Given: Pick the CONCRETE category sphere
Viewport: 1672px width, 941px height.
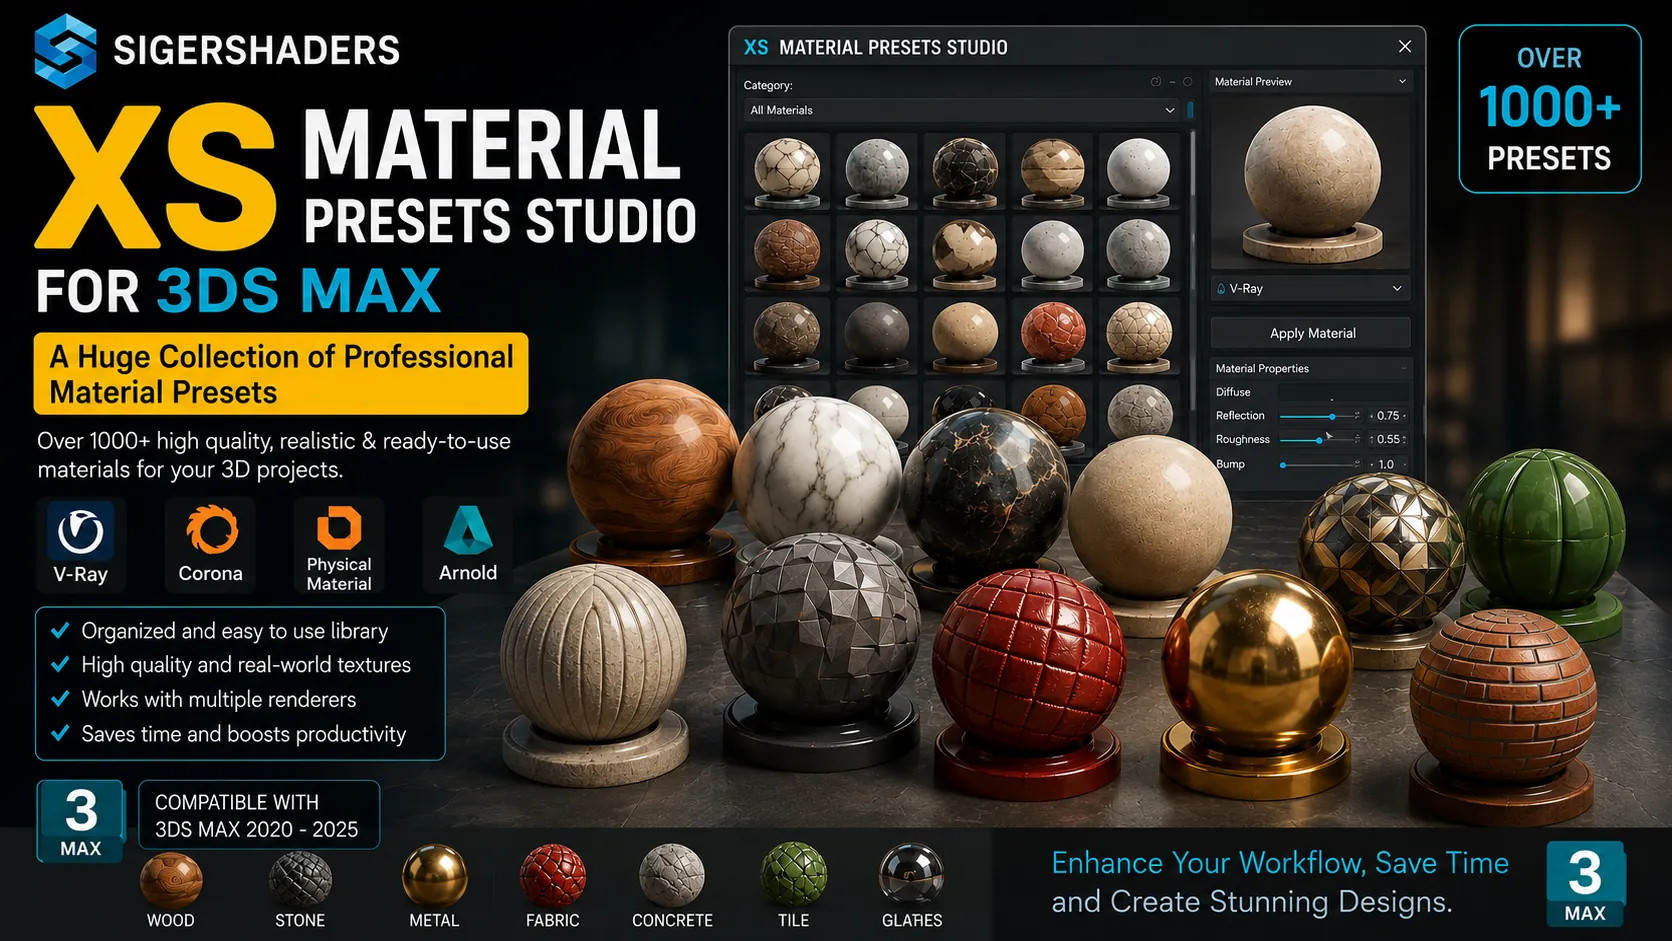Looking at the screenshot, I should coord(672,877).
